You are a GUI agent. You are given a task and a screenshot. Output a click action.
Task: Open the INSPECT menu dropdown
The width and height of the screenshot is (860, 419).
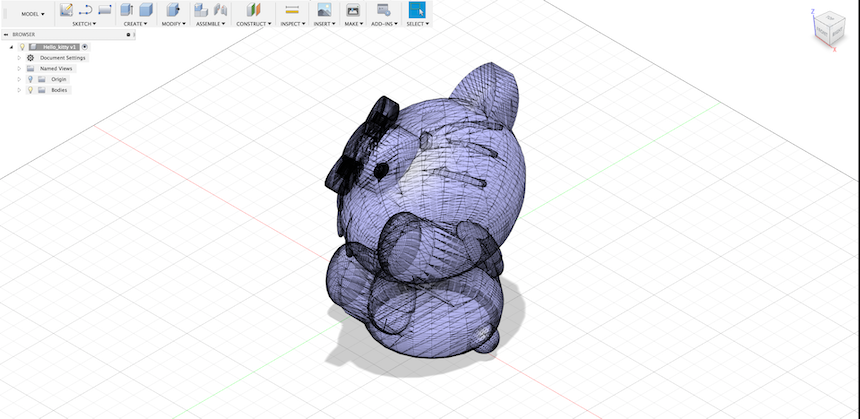tap(292, 24)
